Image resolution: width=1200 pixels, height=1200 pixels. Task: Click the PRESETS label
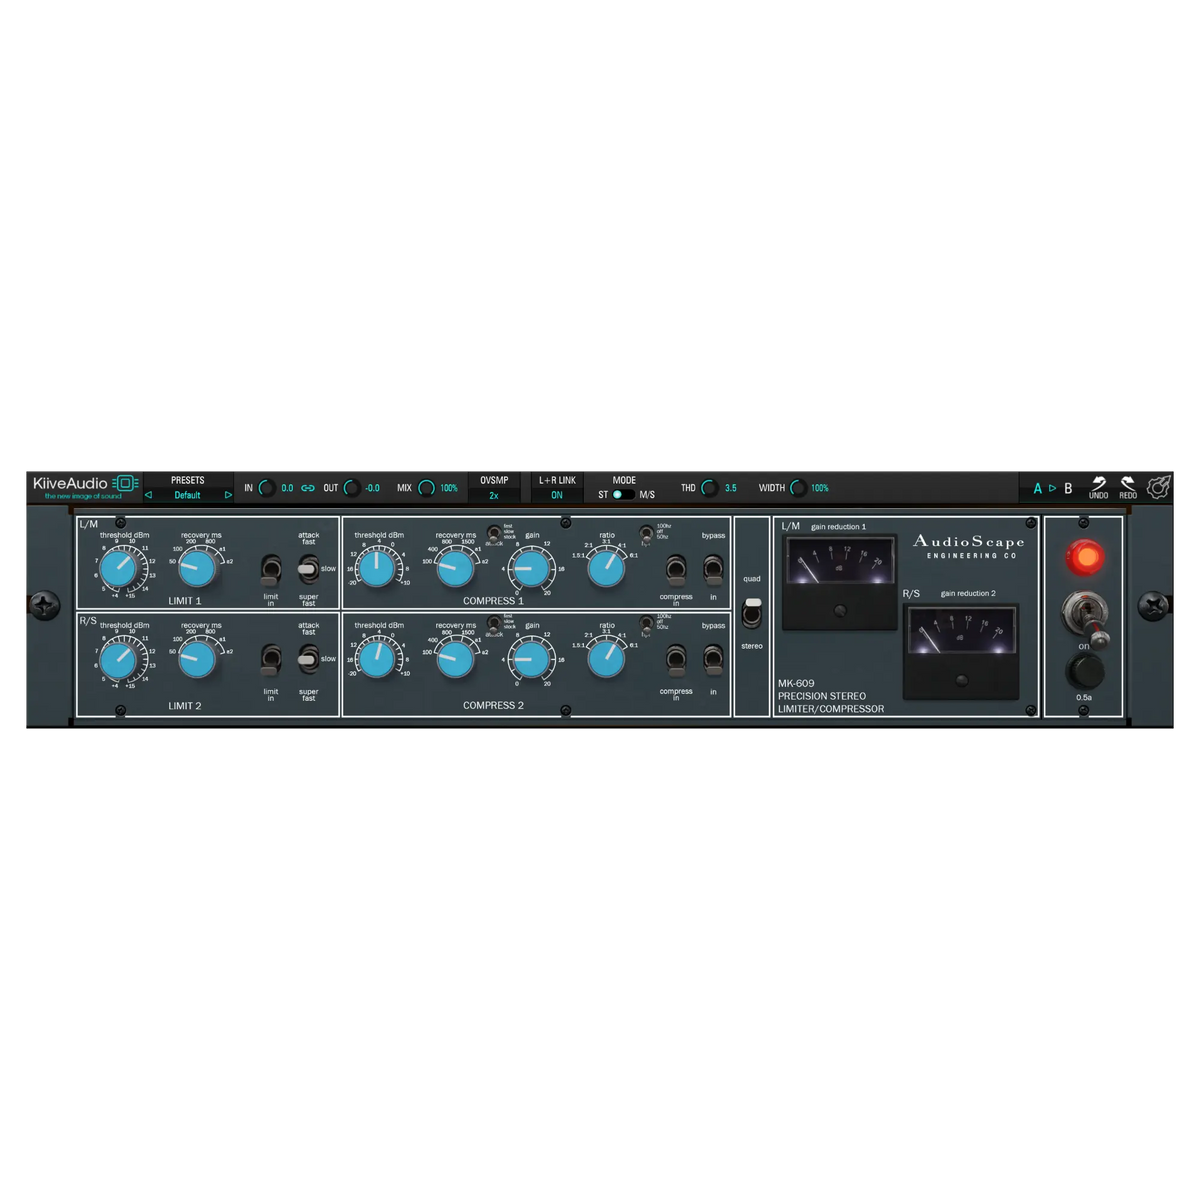click(x=187, y=481)
